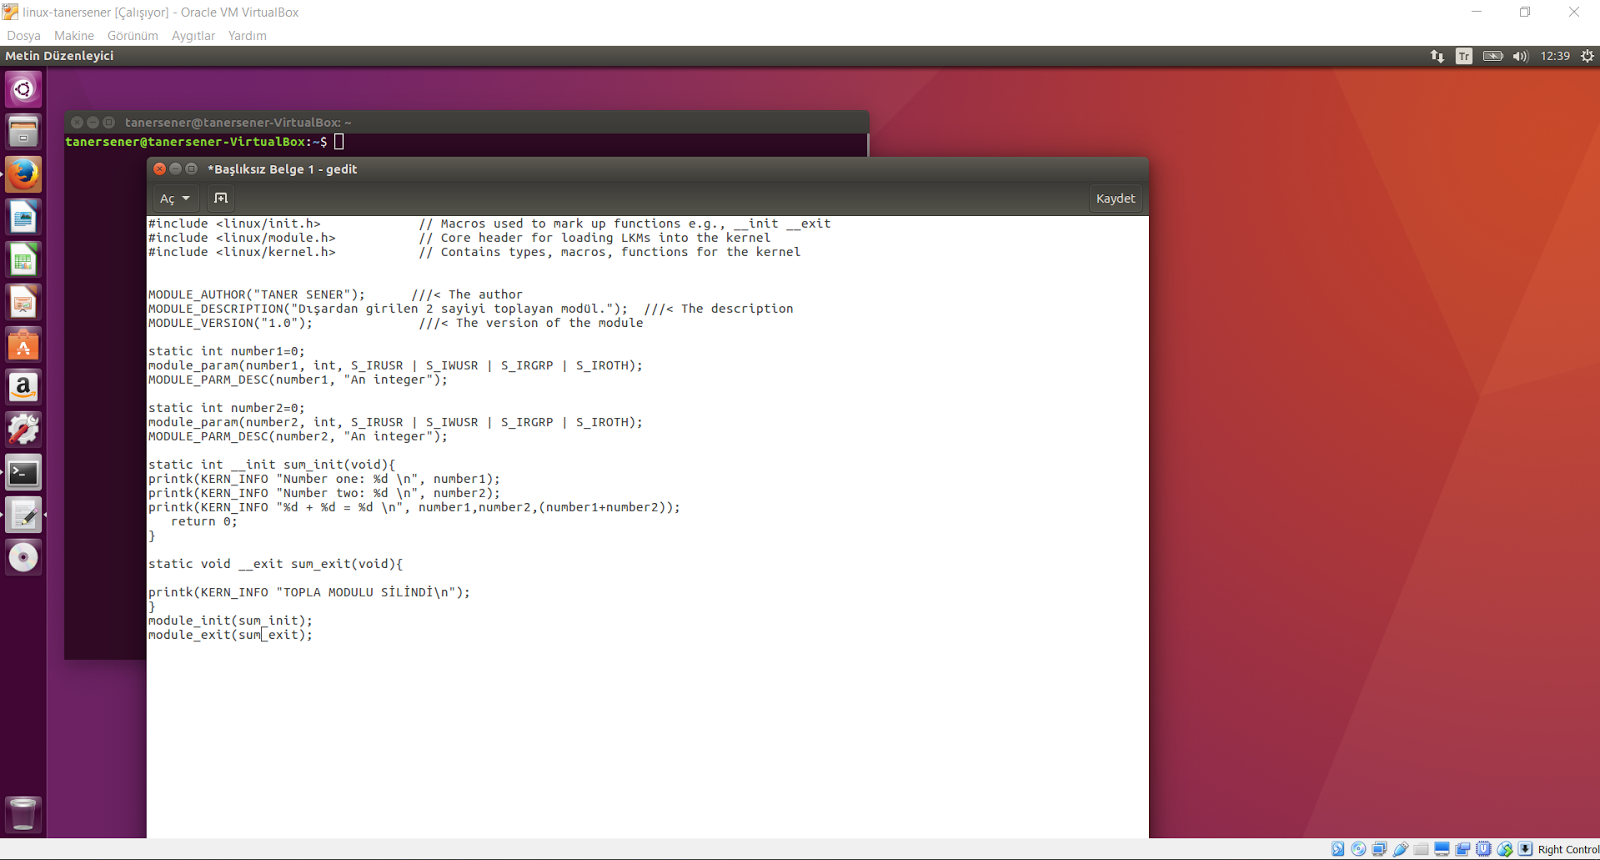Viewport: 1600px width, 860px height.
Task: Open the Trash from the launcher
Action: point(23,813)
